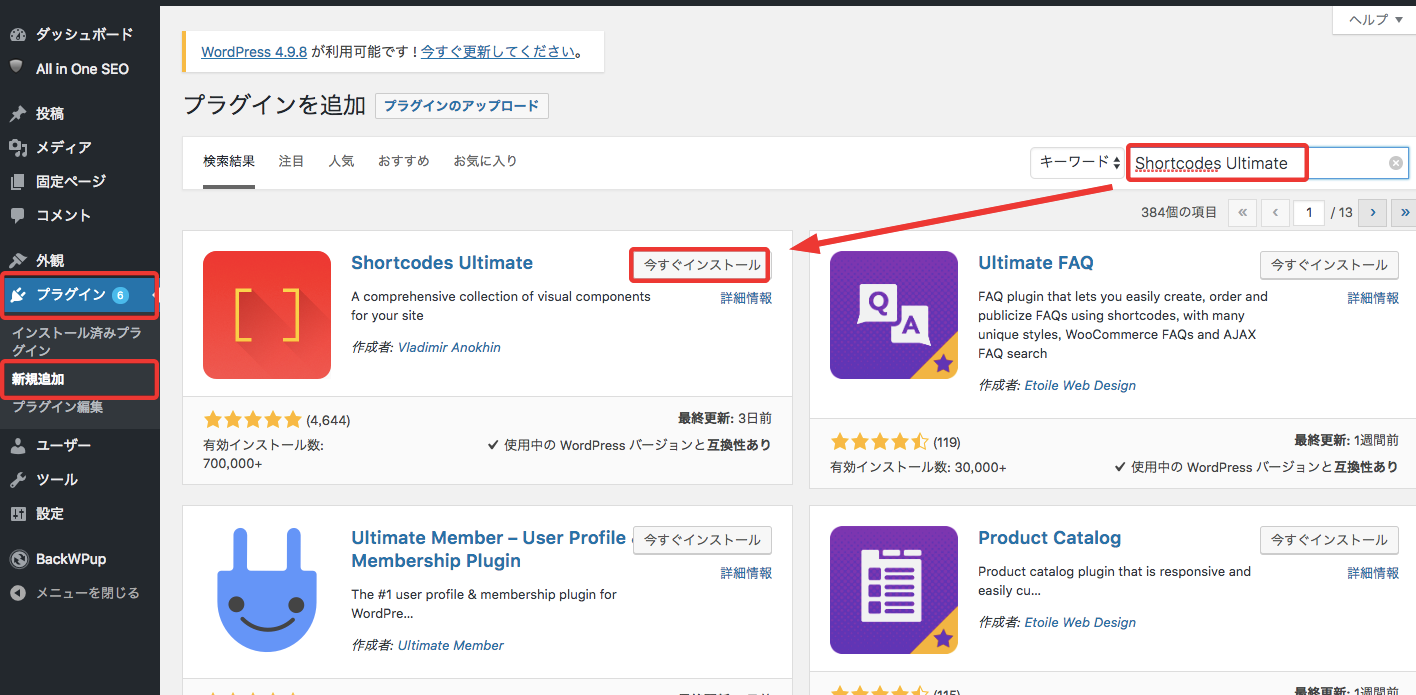Click the comment bubble icon beside コメント
This screenshot has width=1416, height=695.
point(17,216)
